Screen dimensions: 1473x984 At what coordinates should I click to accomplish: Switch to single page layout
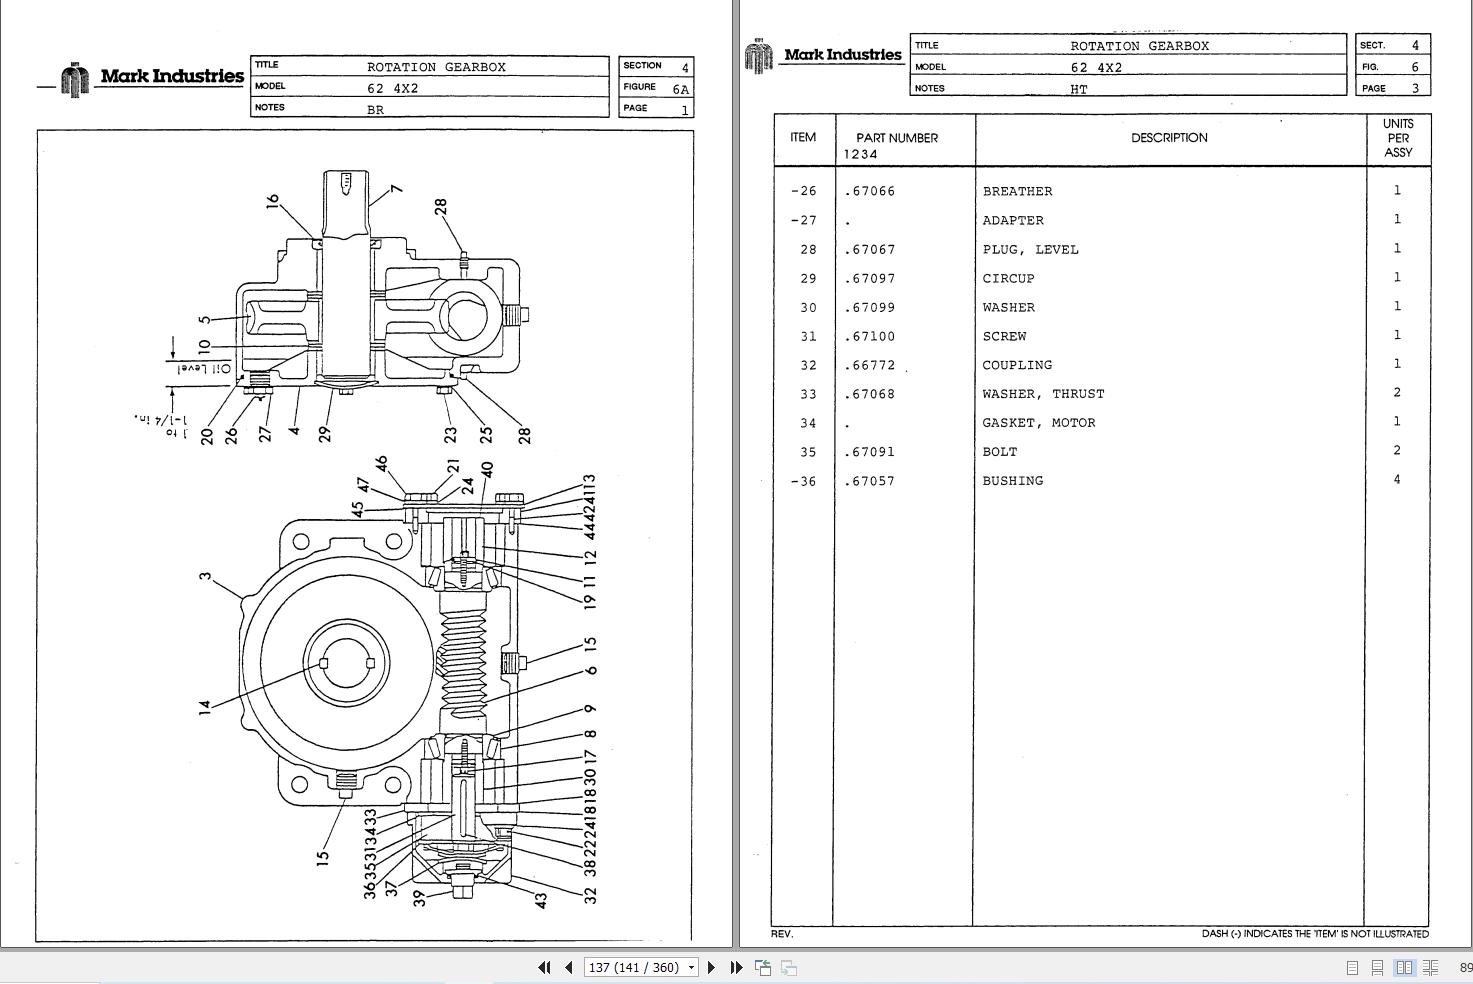coord(1352,968)
